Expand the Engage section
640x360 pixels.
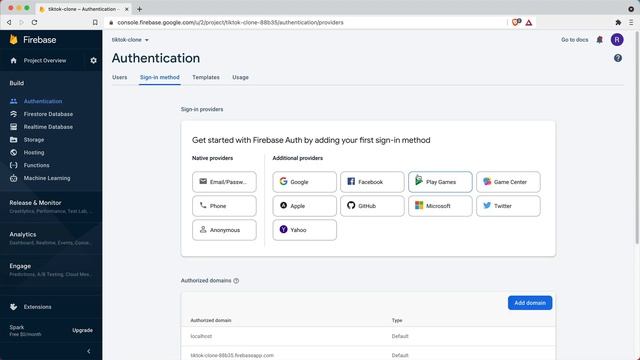point(51,270)
